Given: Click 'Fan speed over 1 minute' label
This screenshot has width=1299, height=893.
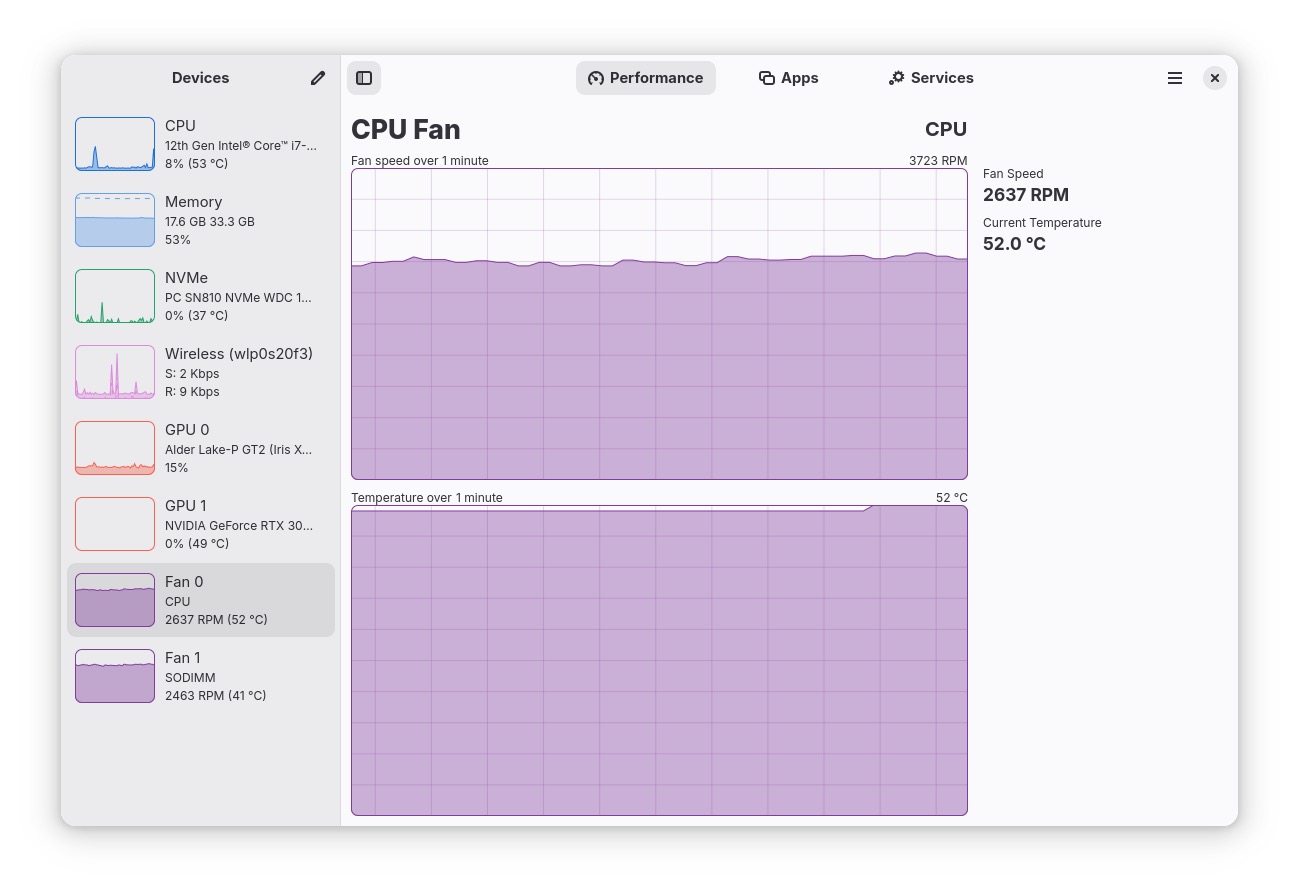Looking at the screenshot, I should (x=420, y=161).
